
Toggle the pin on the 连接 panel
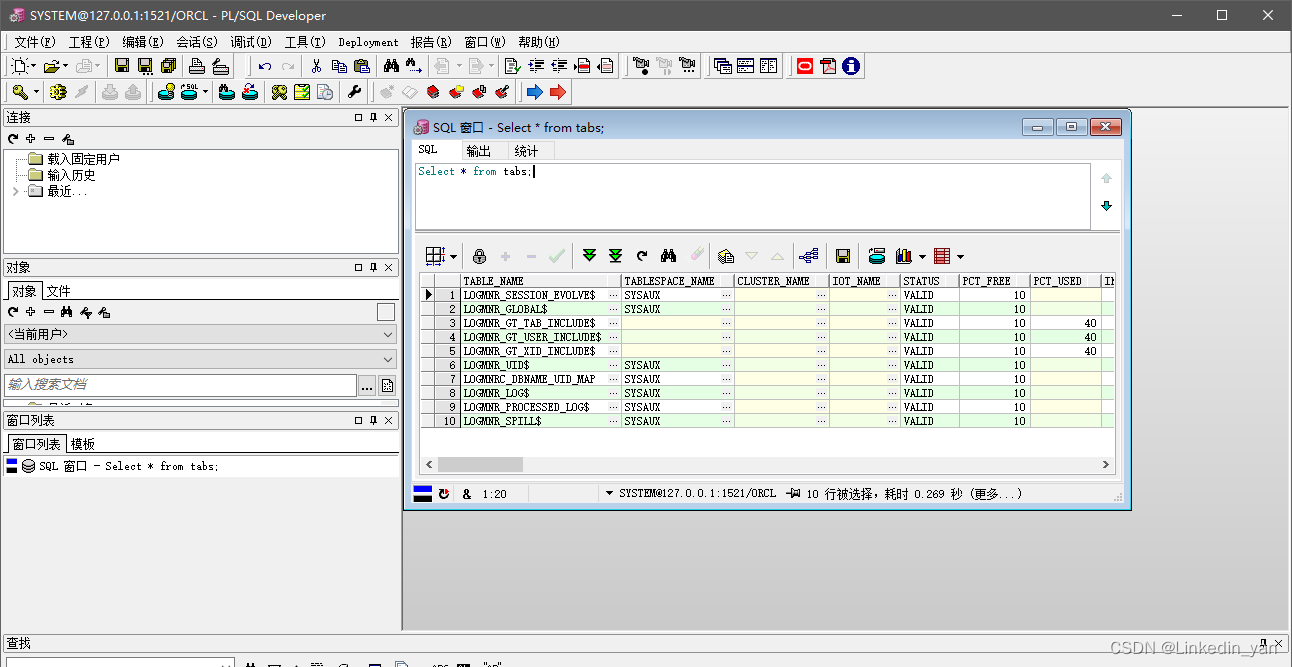pyautogui.click(x=373, y=117)
